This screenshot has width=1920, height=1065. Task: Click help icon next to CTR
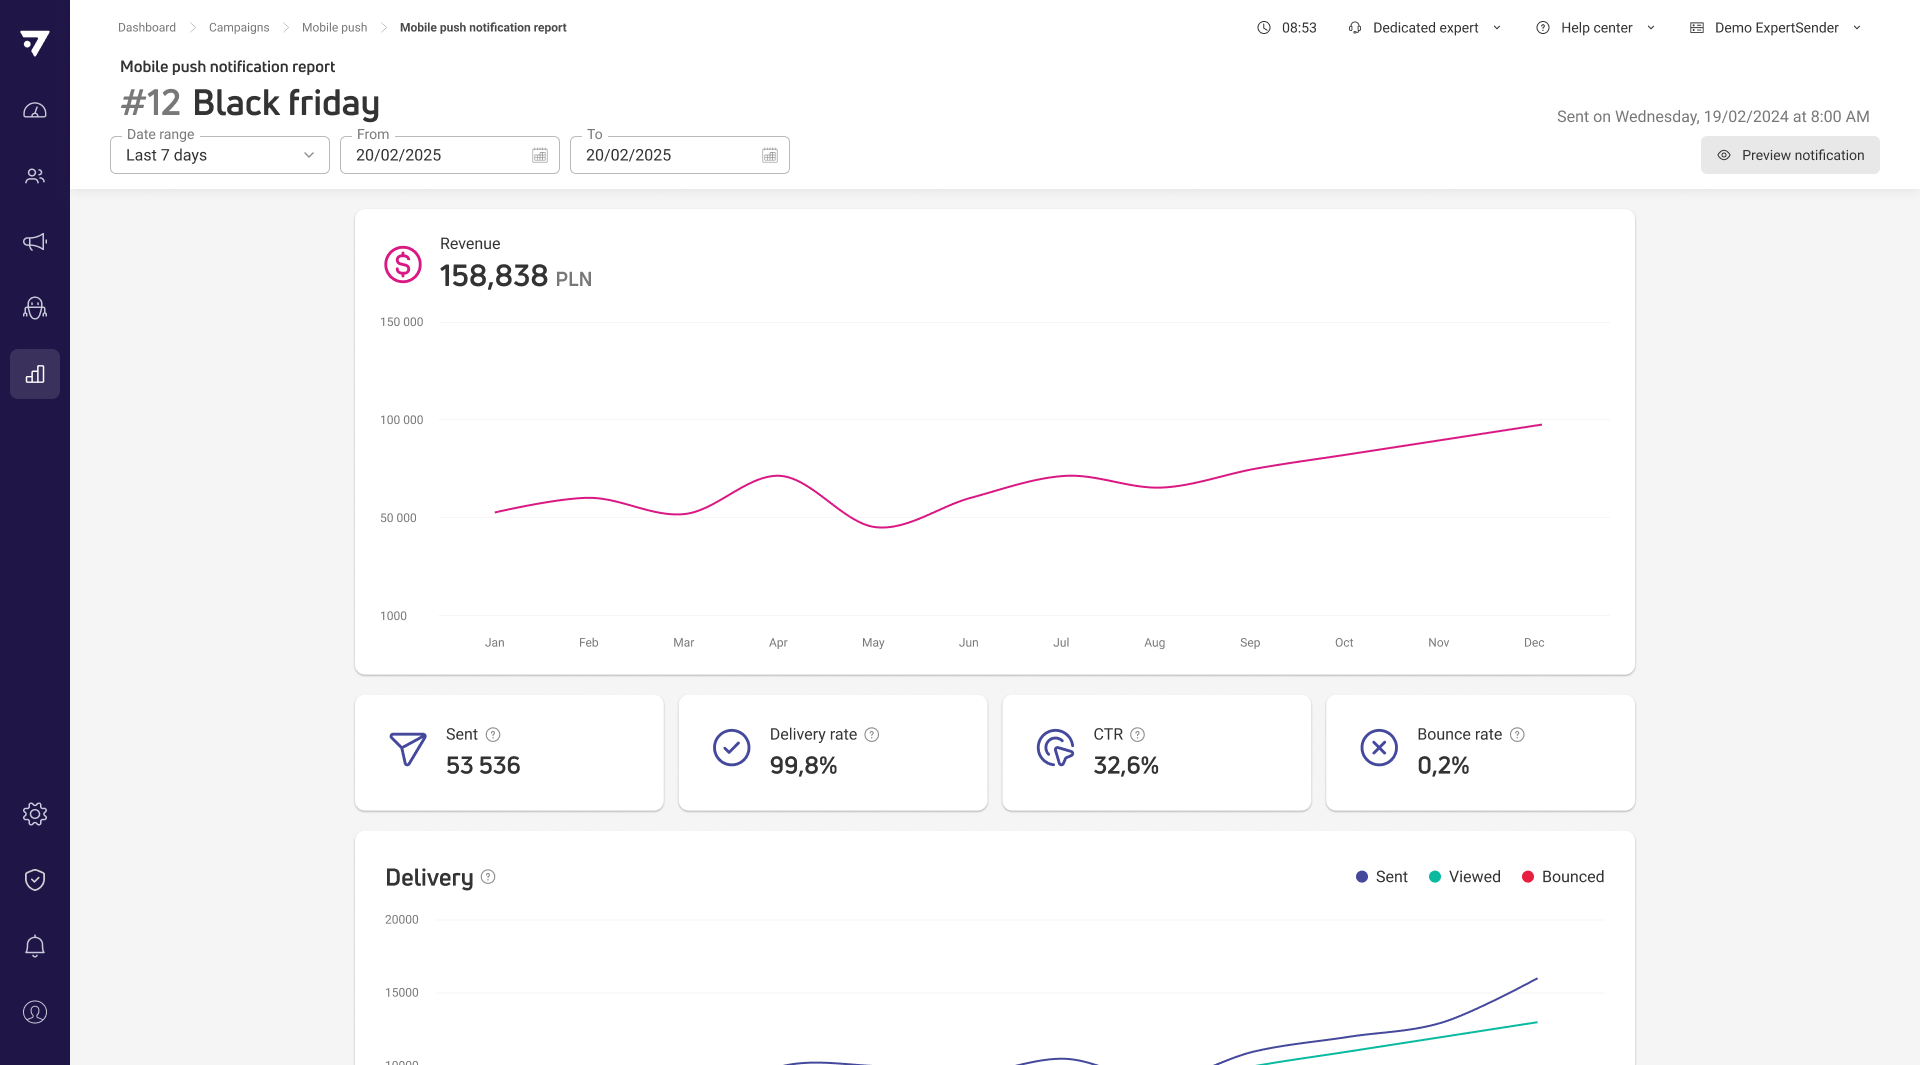coord(1138,734)
